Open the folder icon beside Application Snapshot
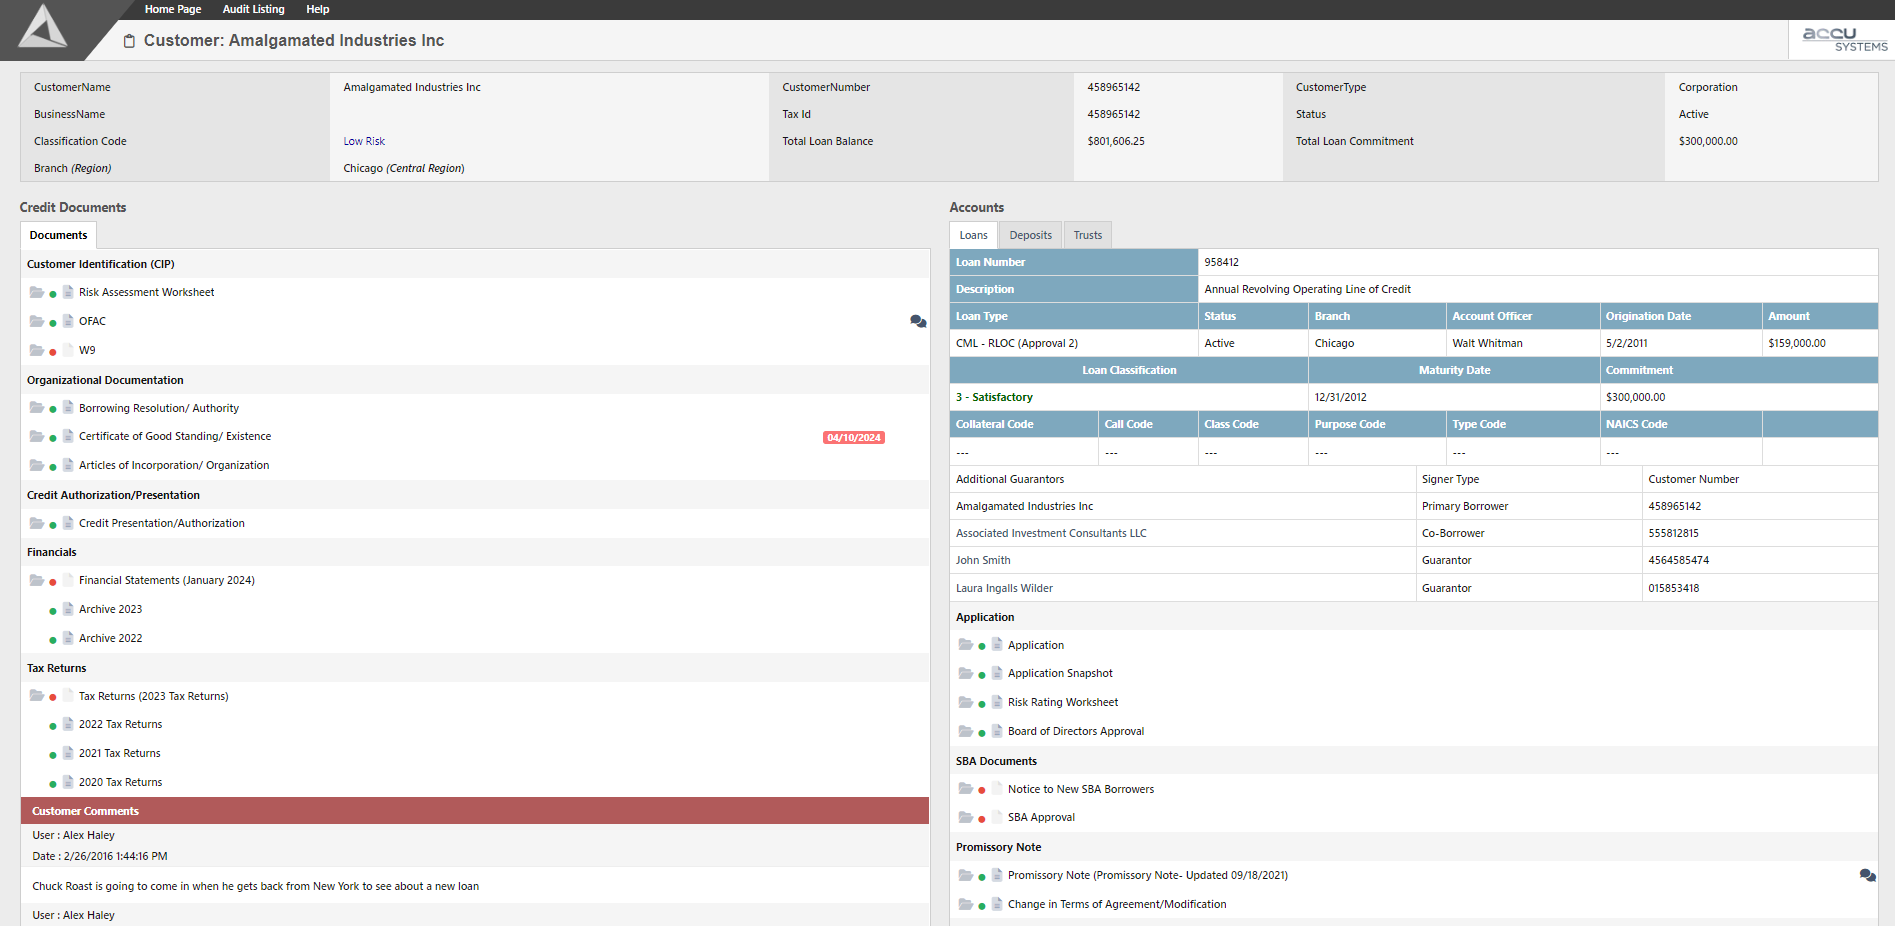 tap(965, 673)
